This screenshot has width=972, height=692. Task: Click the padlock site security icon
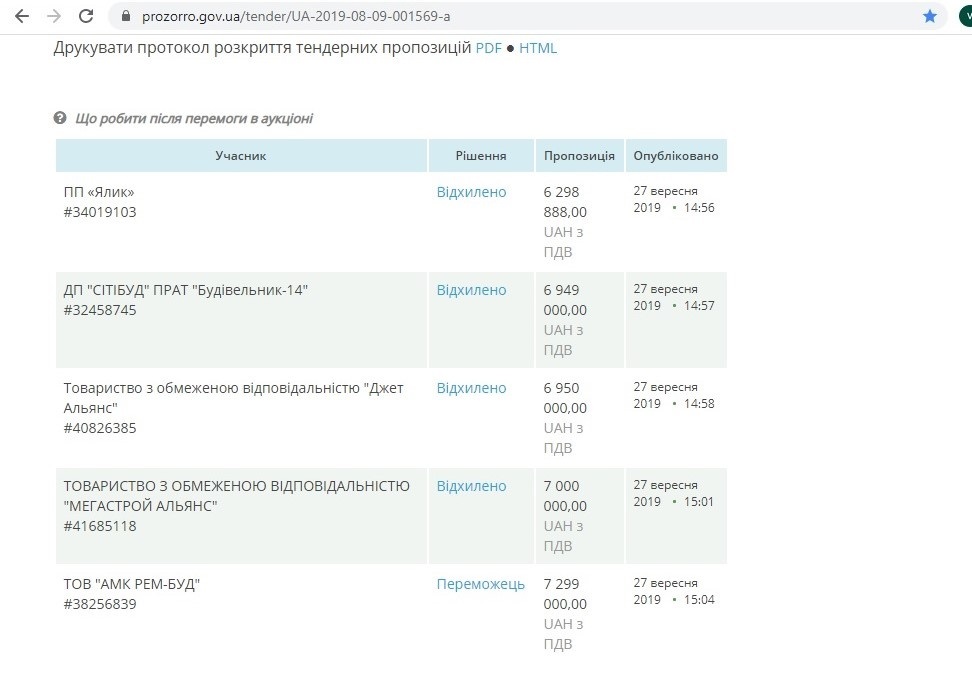coord(126,16)
